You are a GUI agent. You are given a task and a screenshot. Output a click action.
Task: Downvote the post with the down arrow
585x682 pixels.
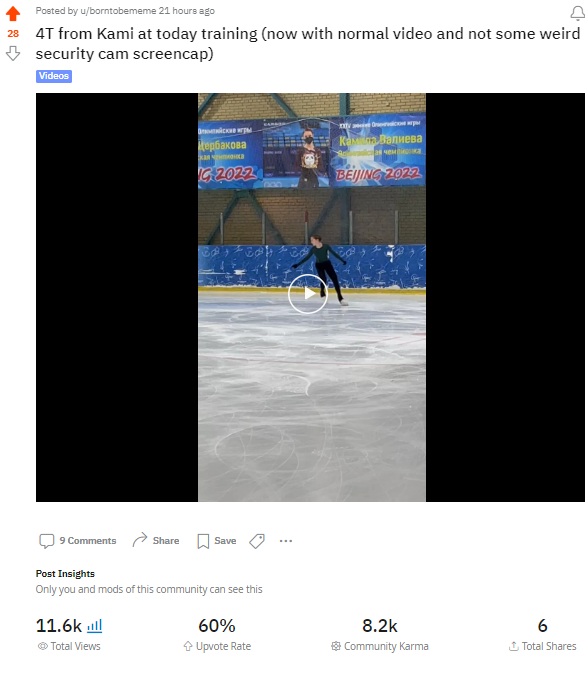pyautogui.click(x=13, y=53)
